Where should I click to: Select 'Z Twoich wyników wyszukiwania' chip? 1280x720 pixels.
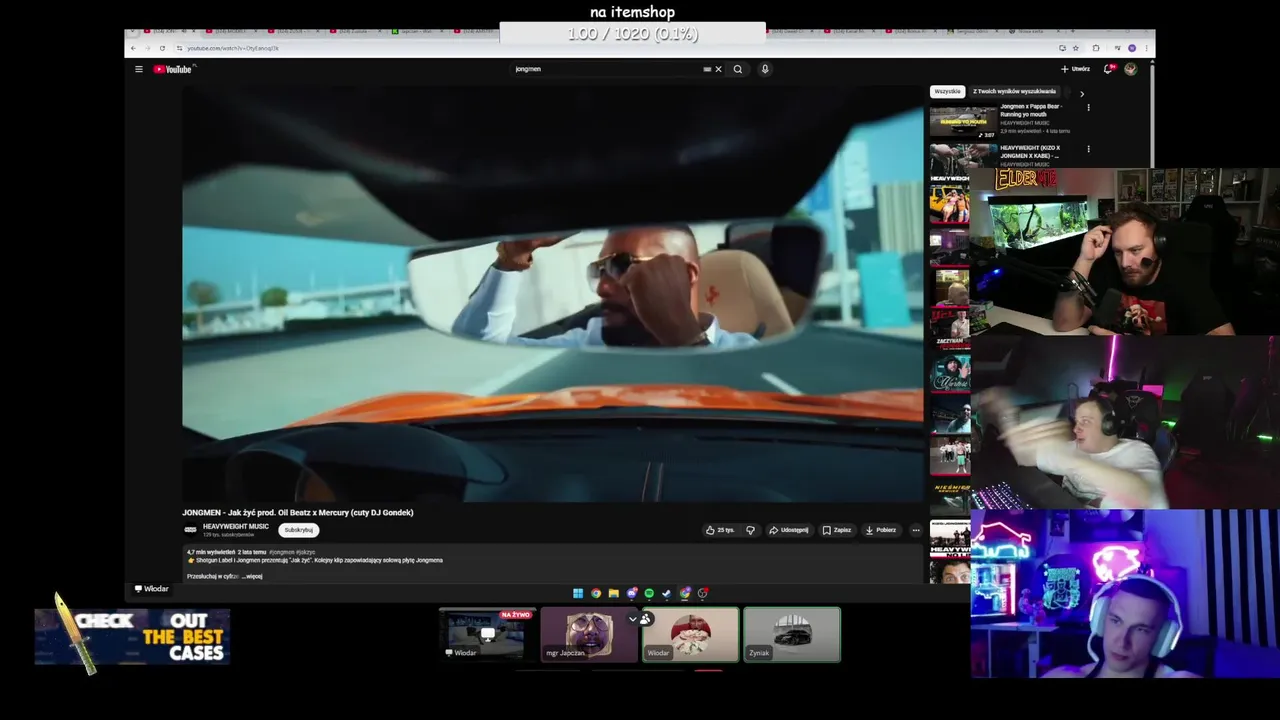coord(1014,91)
